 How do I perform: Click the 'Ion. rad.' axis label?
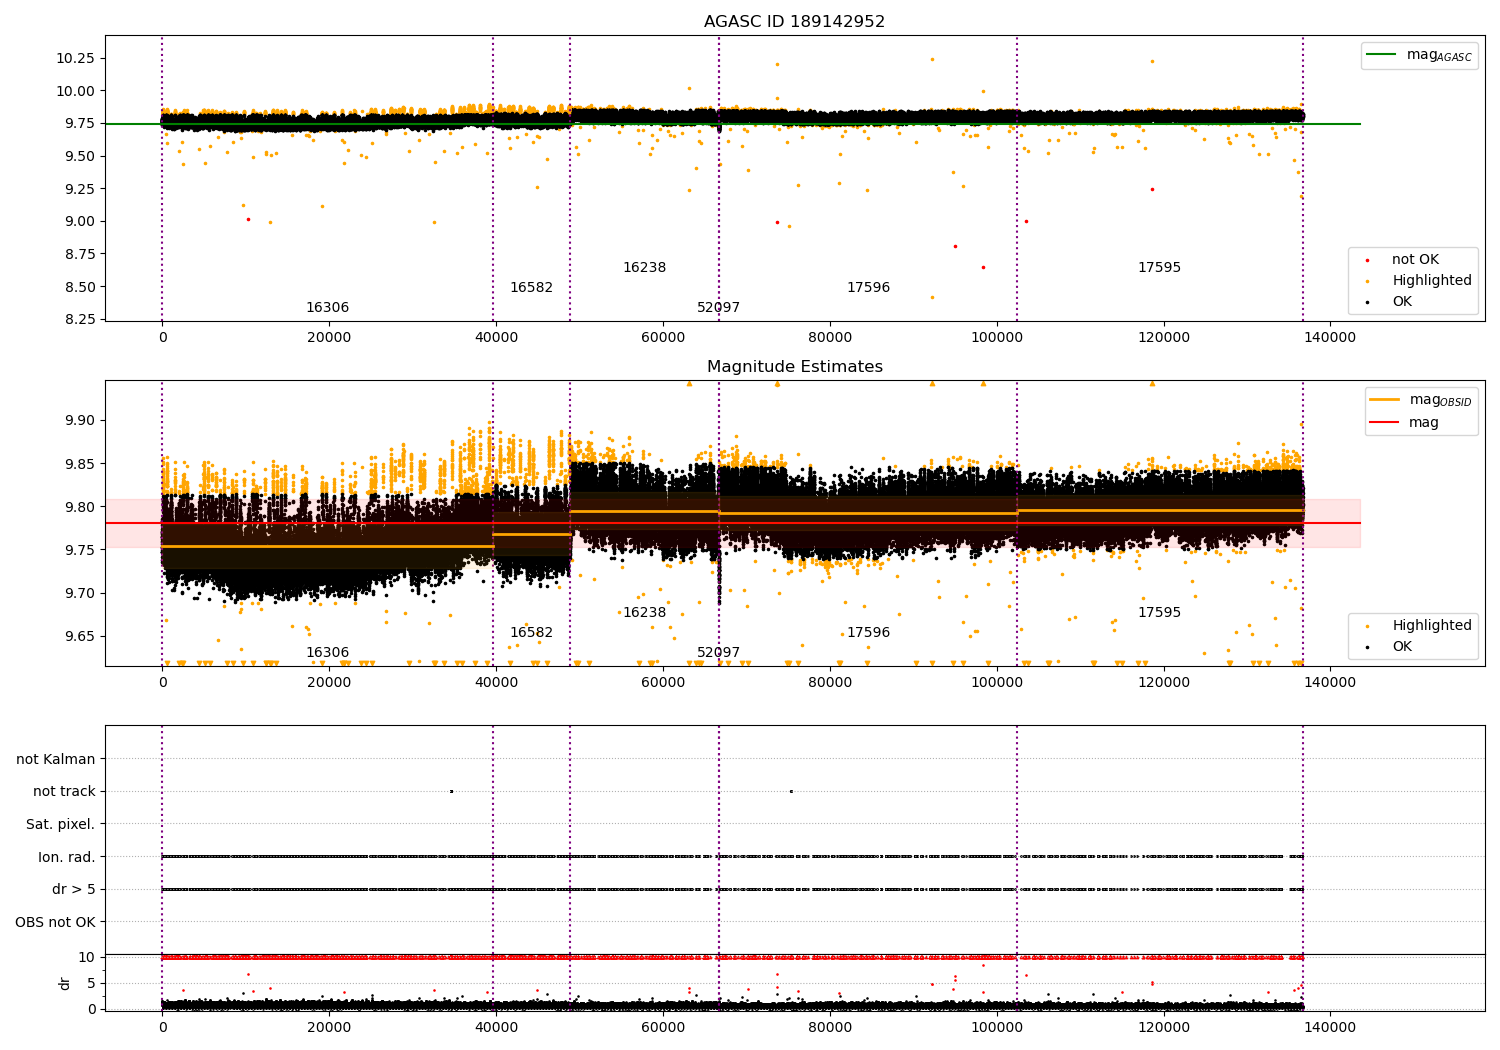(x=66, y=857)
